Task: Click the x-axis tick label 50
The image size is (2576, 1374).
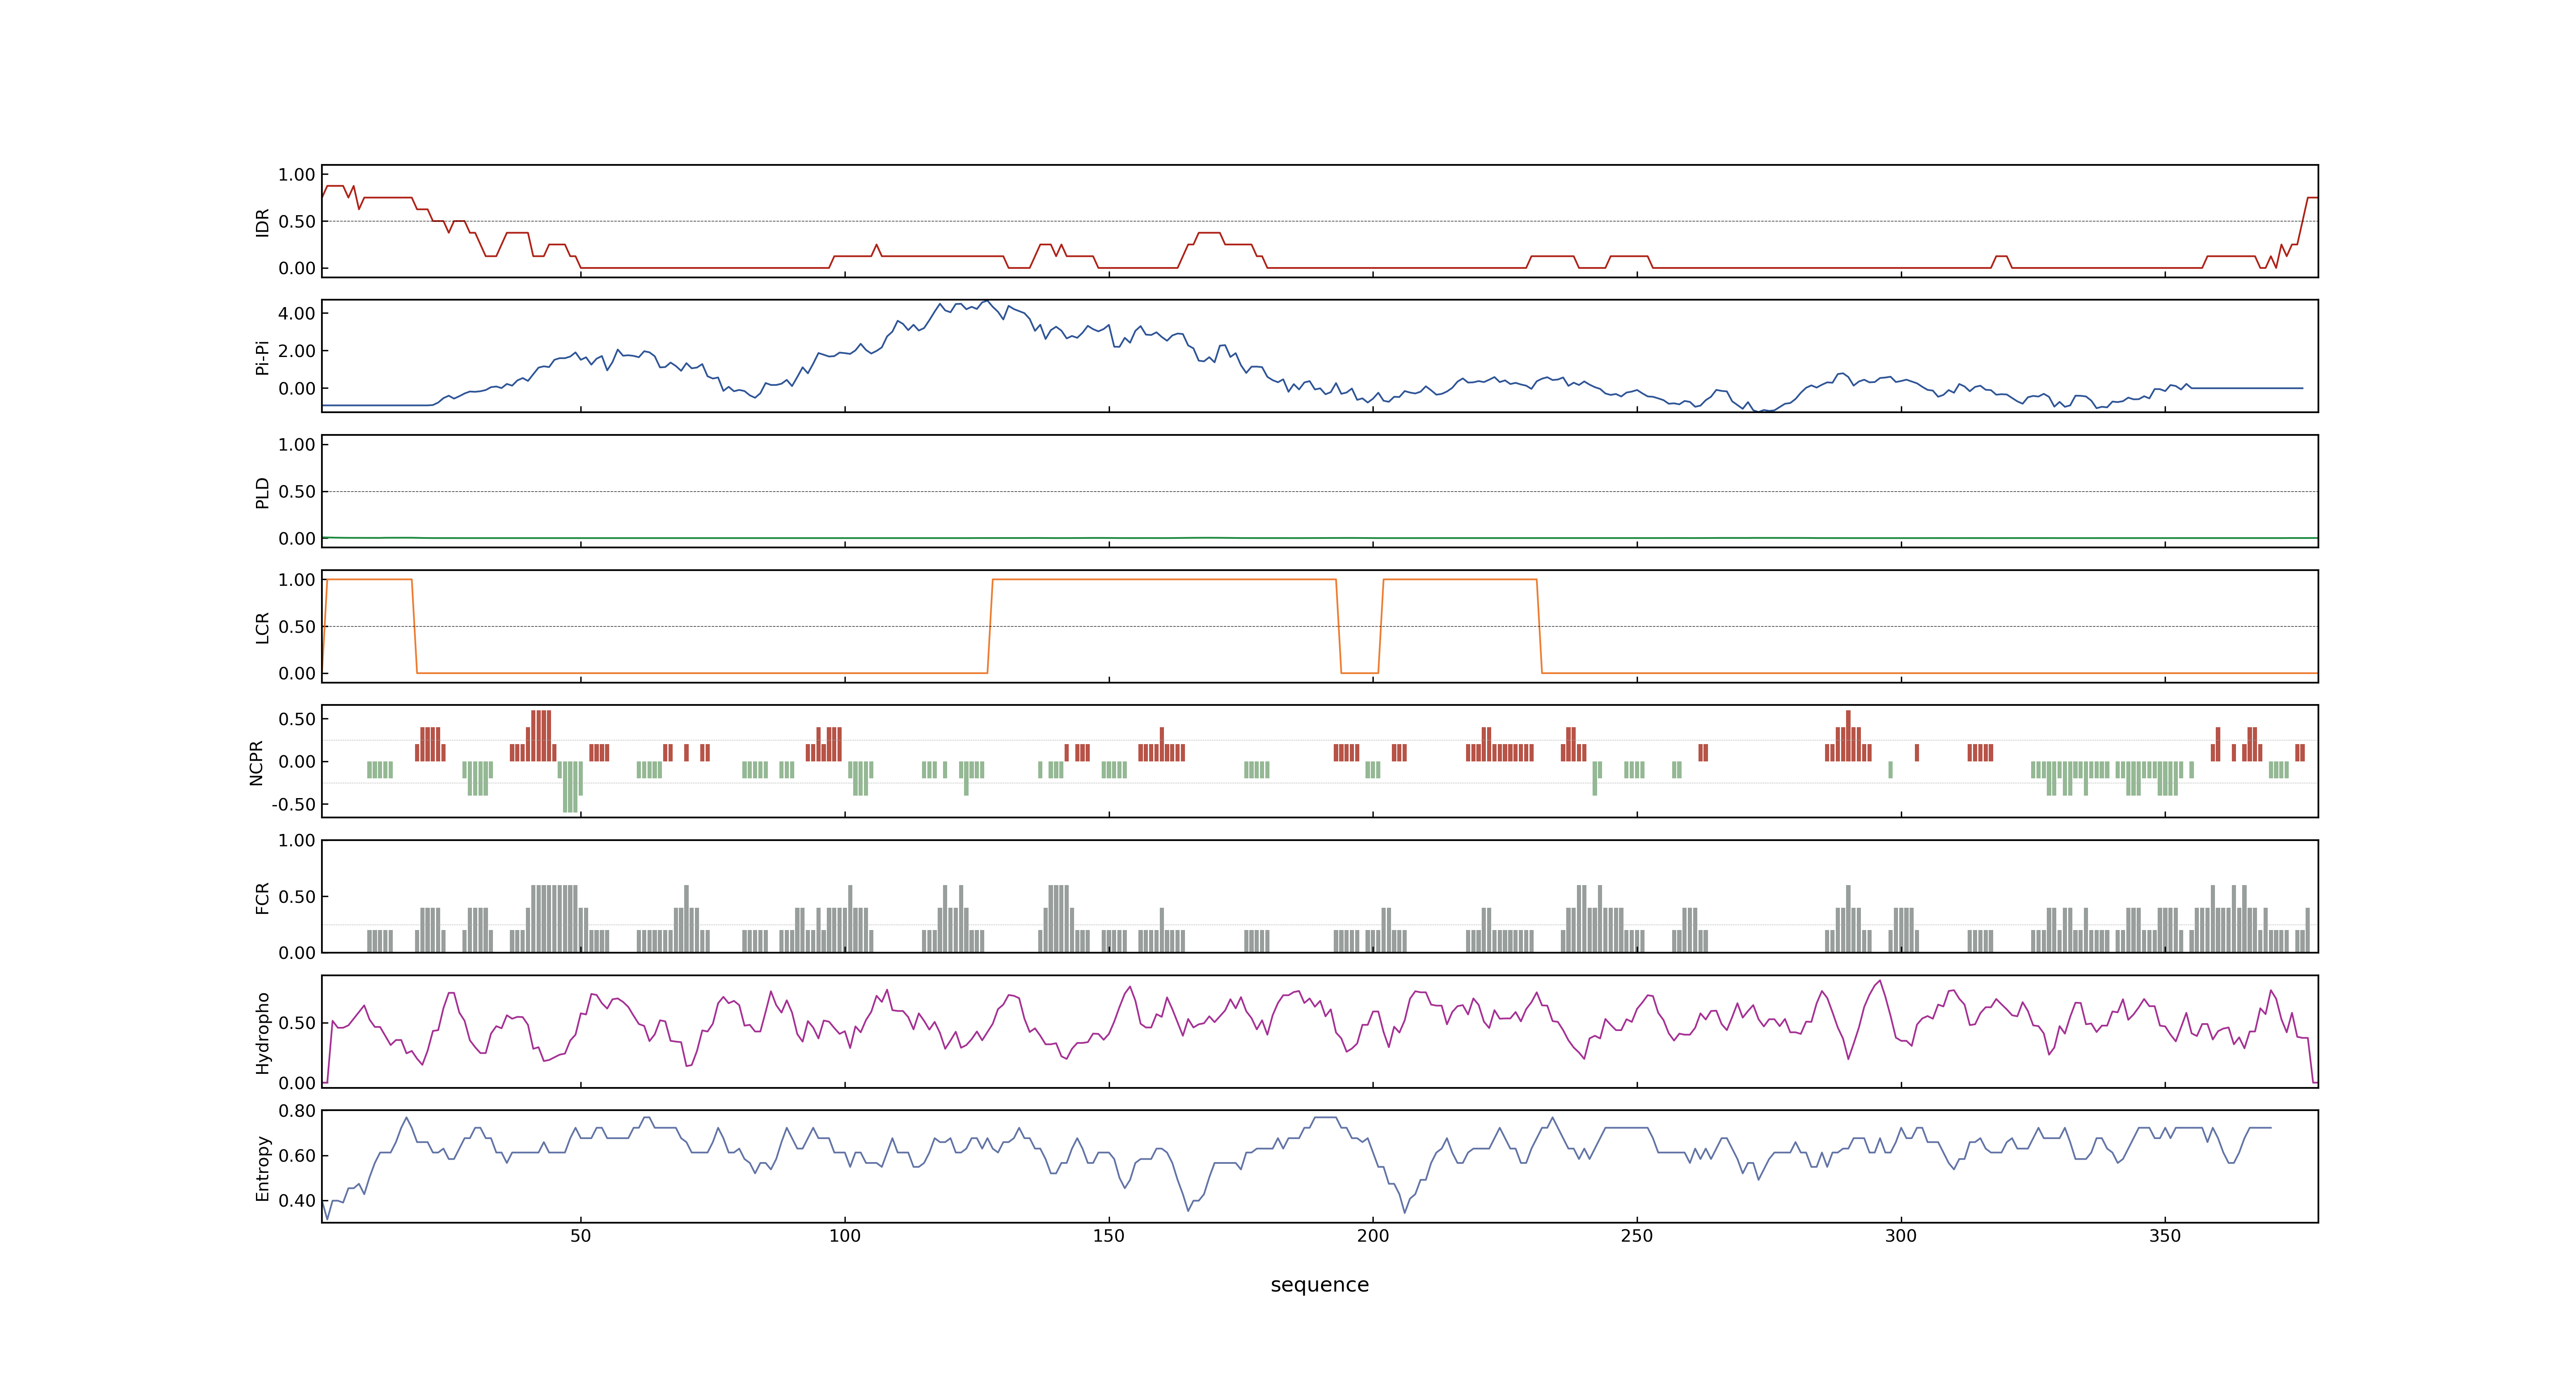Action: [x=580, y=1236]
